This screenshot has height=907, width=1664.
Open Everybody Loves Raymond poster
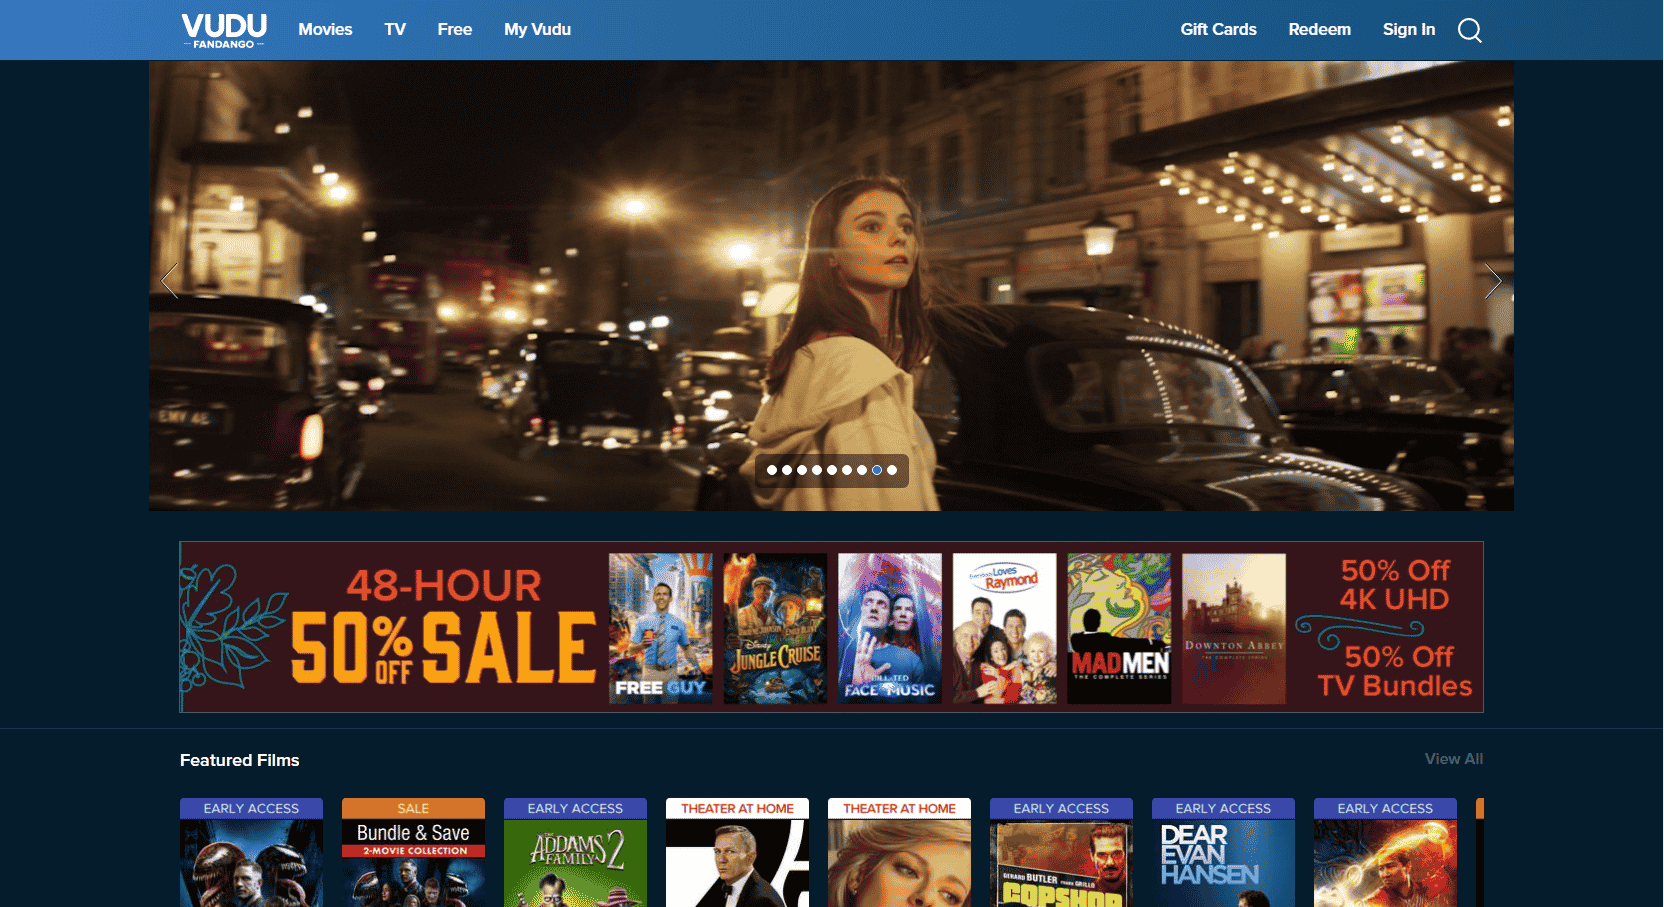(x=1004, y=628)
